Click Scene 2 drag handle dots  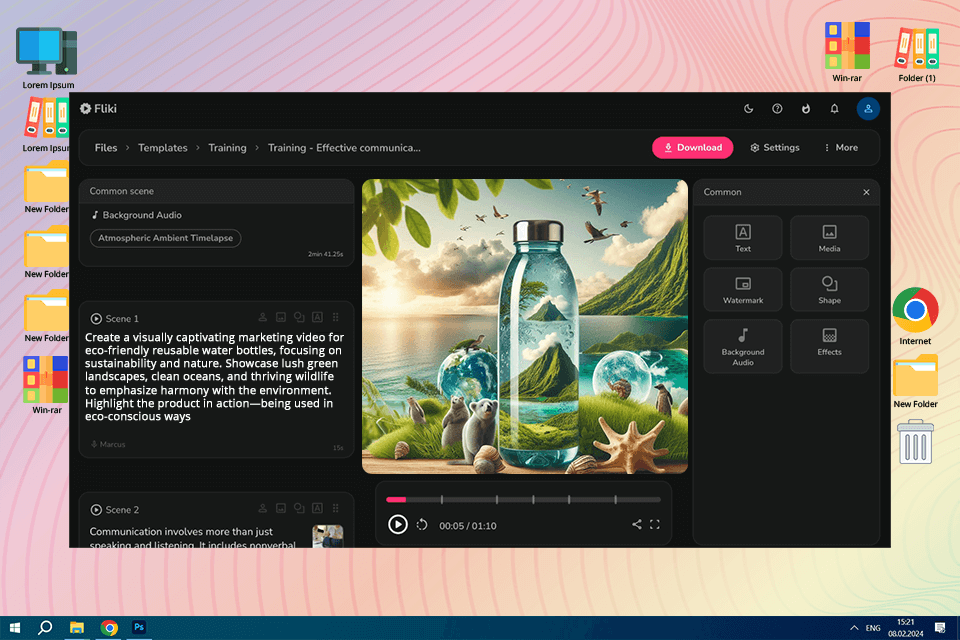point(336,508)
